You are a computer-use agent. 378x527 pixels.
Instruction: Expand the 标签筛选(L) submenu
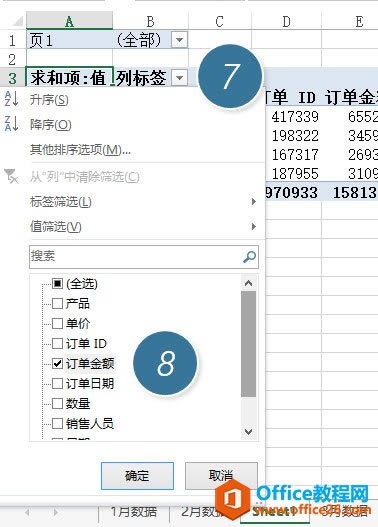coord(143,202)
